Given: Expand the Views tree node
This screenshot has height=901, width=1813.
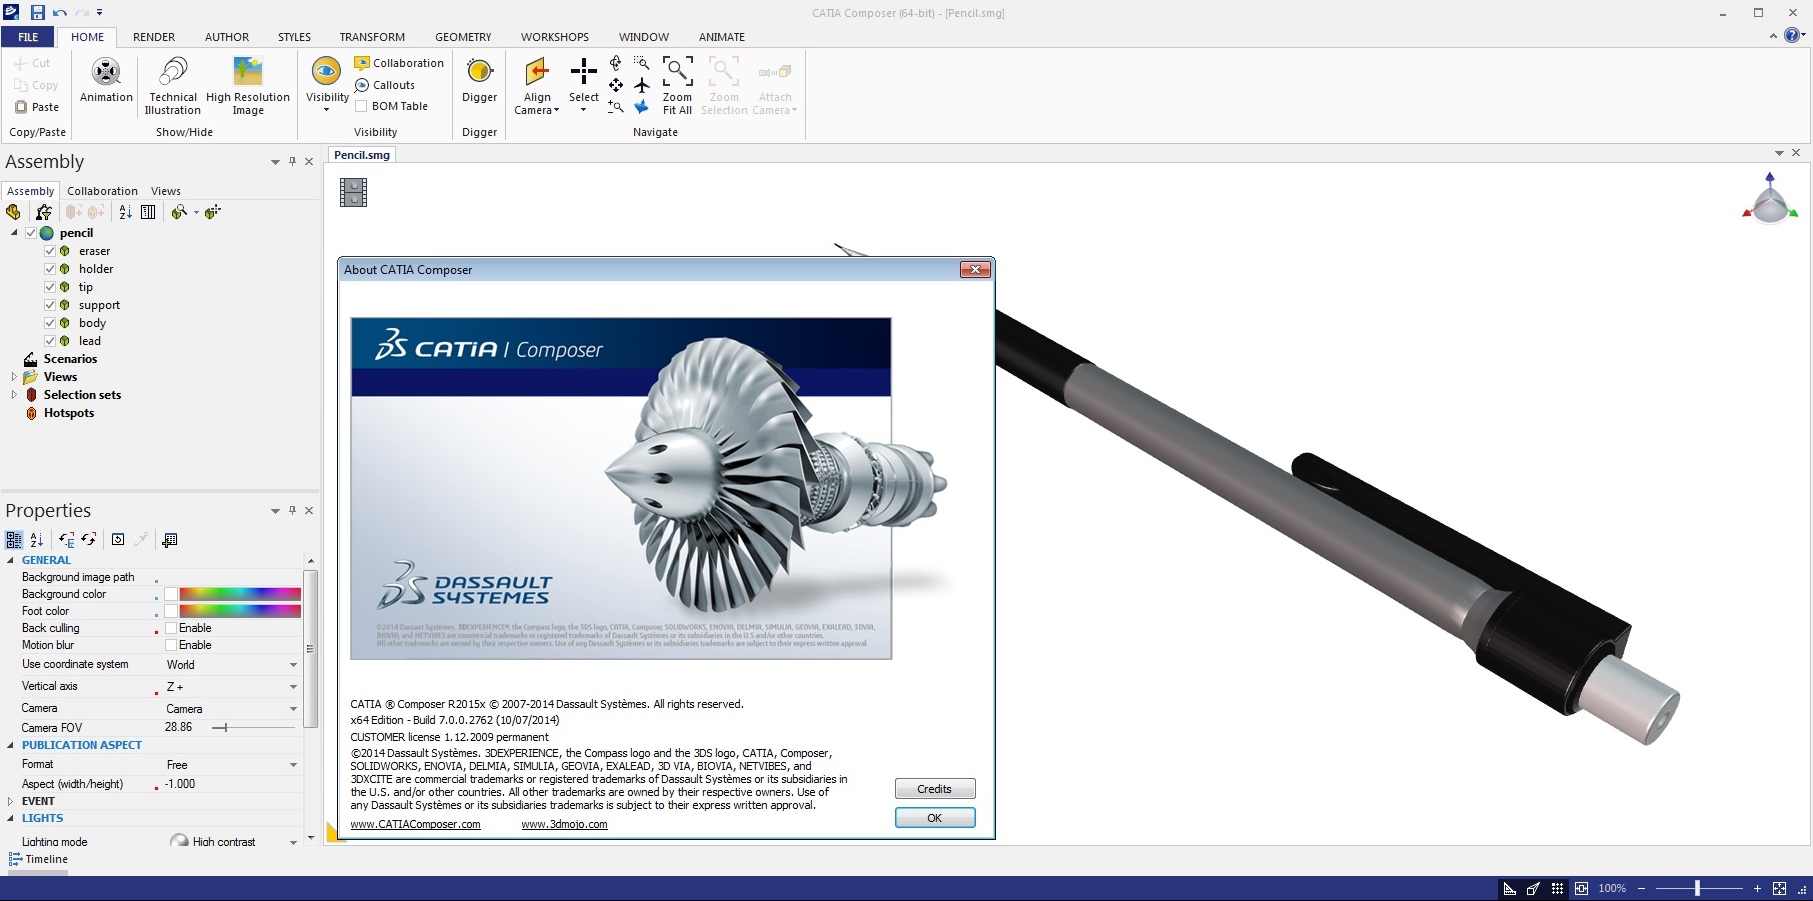Looking at the screenshot, I should 13,377.
